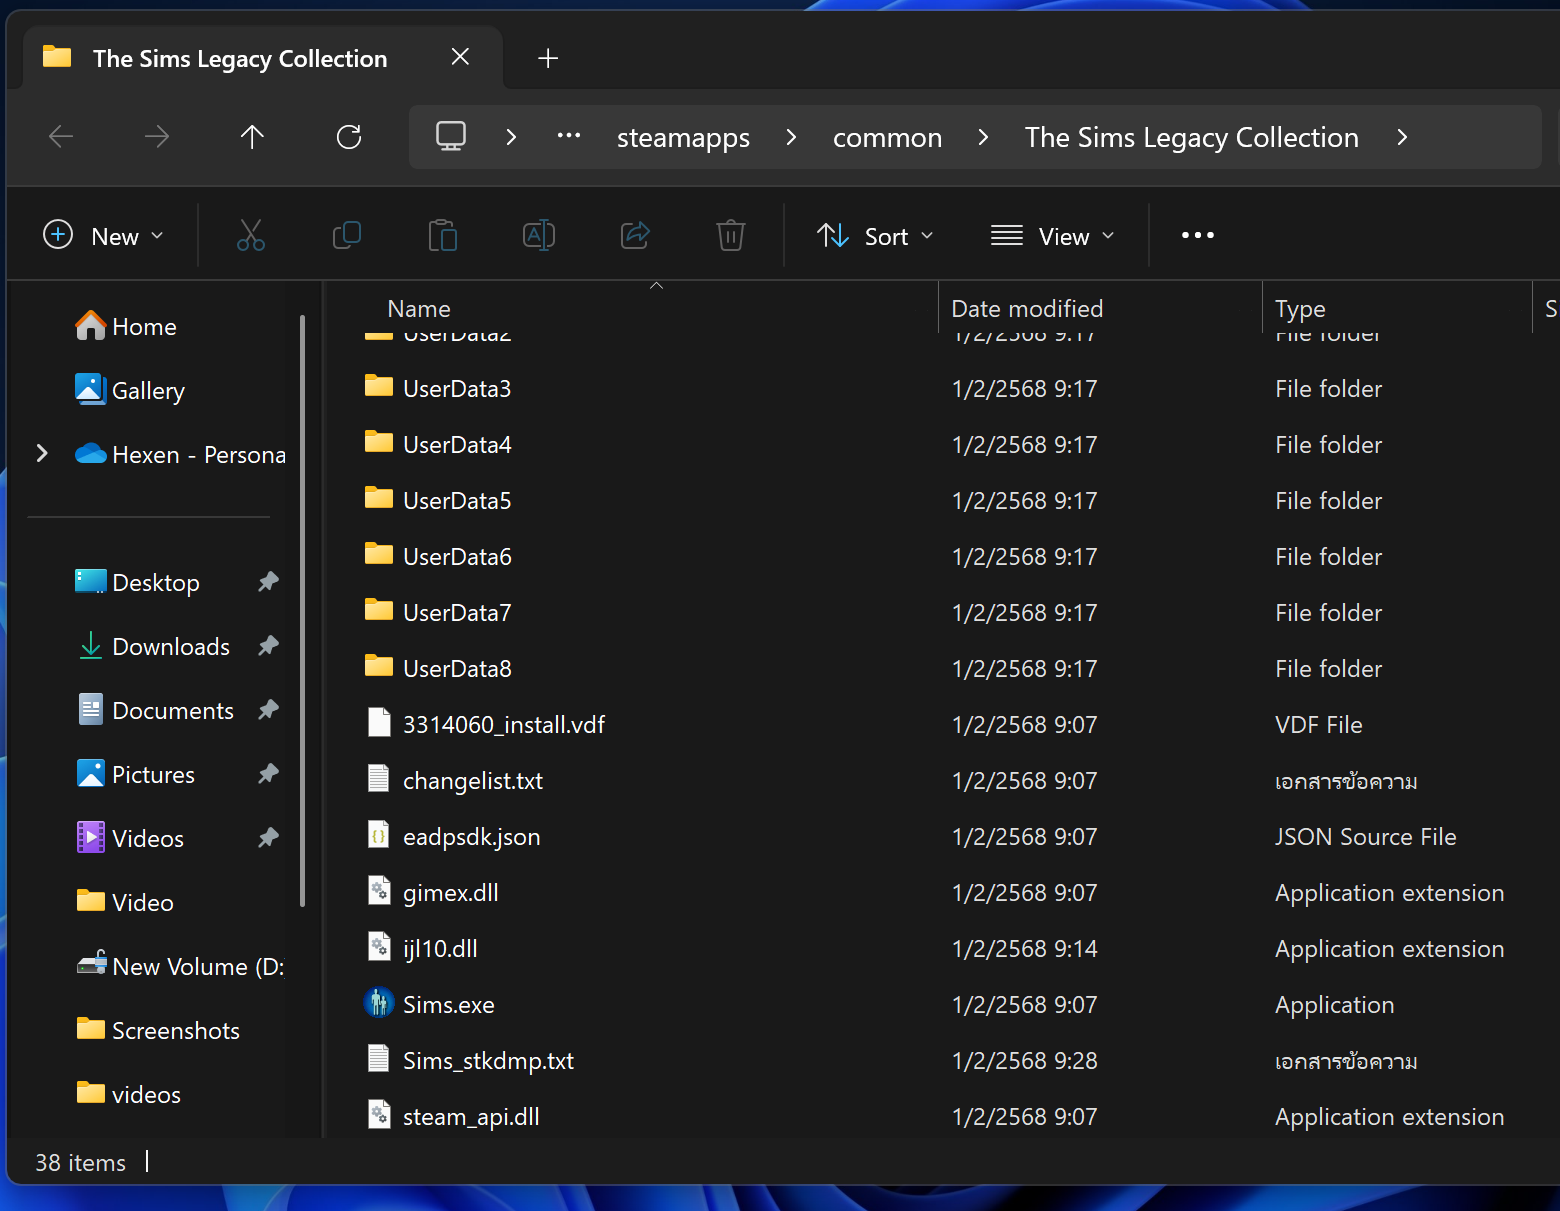Click the eadpsdk.json file icon

(x=379, y=835)
